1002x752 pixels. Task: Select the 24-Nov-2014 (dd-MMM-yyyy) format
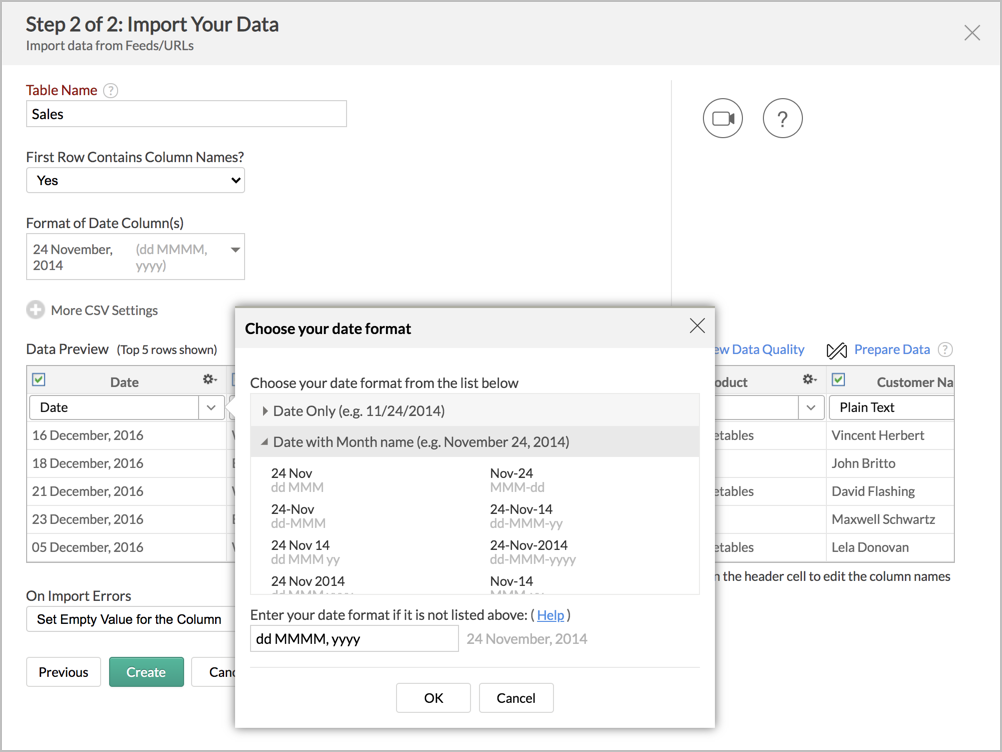532,552
